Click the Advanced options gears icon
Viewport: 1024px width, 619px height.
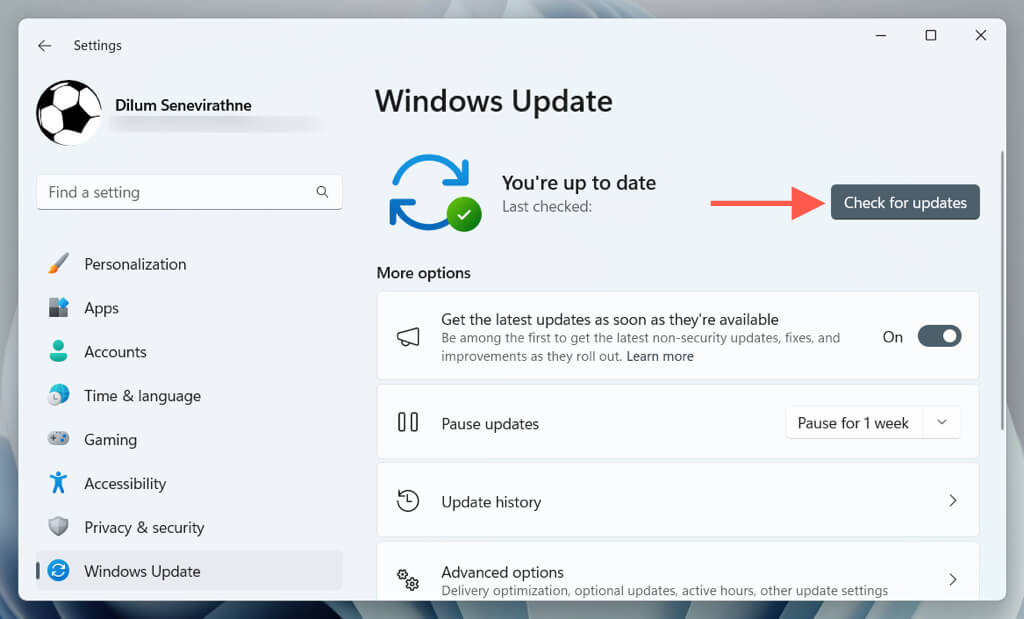point(408,579)
